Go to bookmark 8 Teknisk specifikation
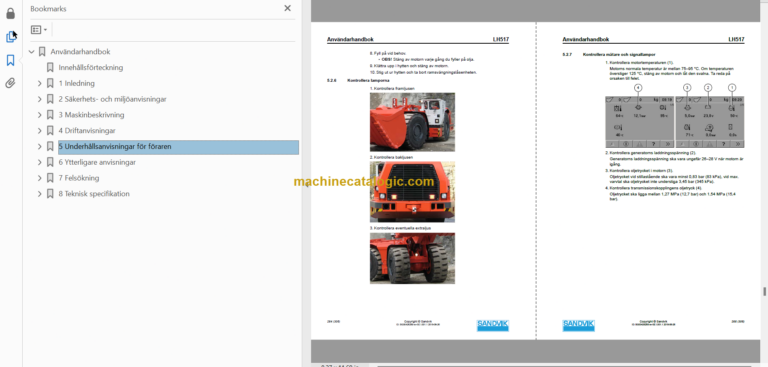Image resolution: width=768 pixels, height=367 pixels. (94, 194)
